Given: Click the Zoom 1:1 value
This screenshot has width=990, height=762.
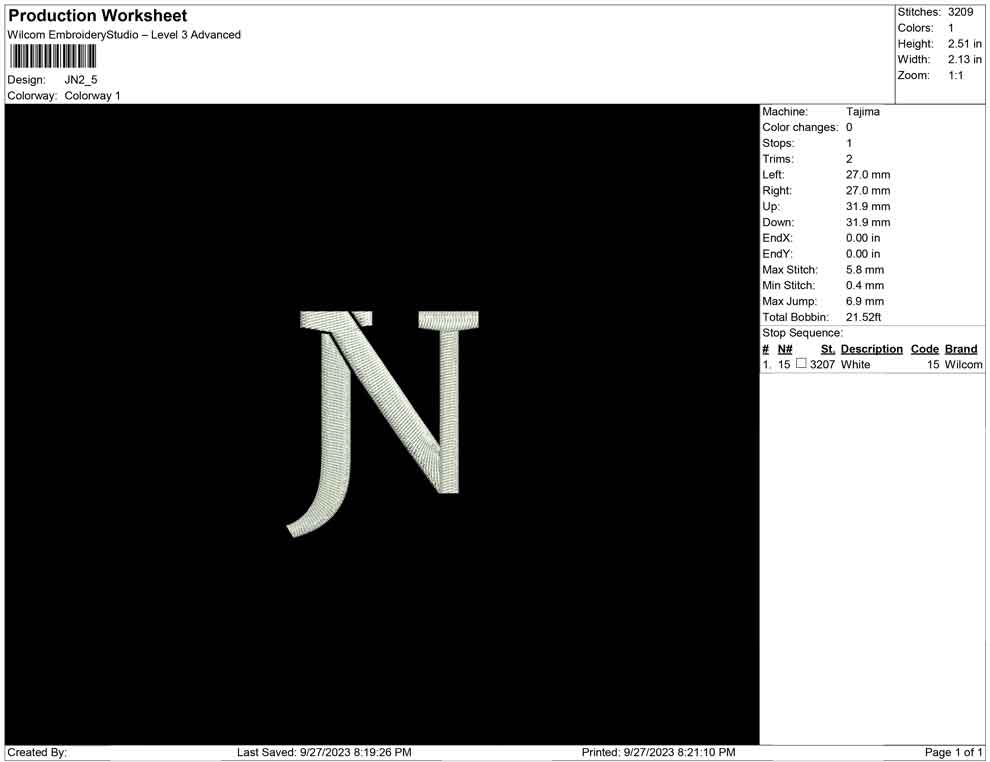Looking at the screenshot, I should (955, 76).
